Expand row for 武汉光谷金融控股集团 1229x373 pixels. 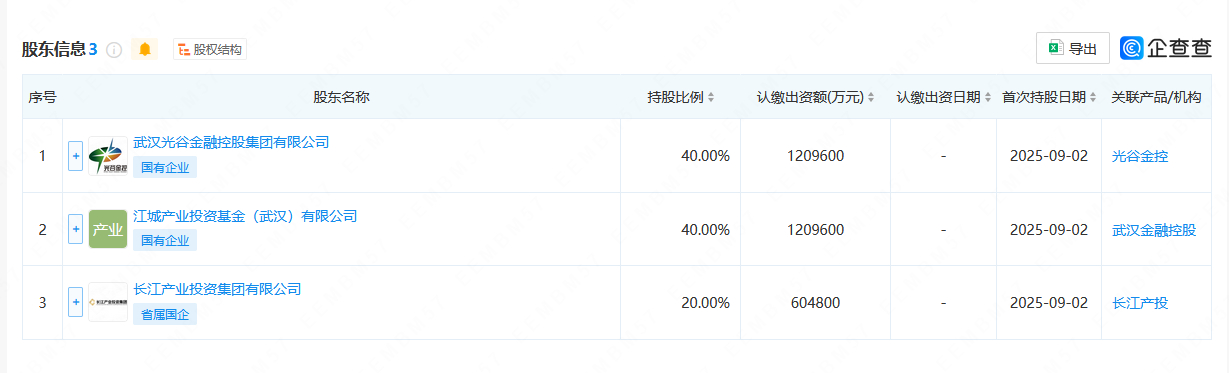pyautogui.click(x=75, y=156)
